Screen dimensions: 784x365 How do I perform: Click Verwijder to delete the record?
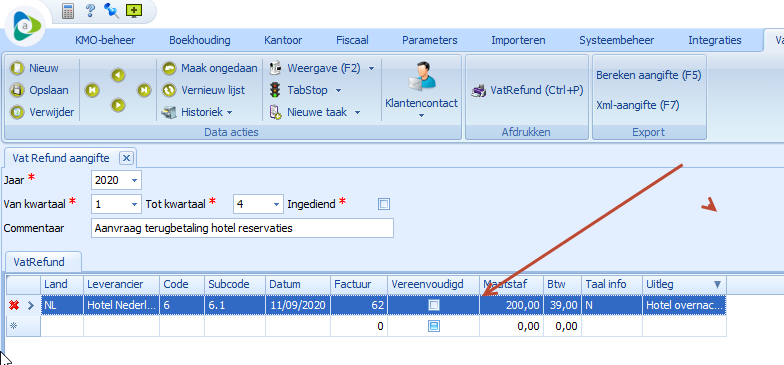(x=42, y=112)
